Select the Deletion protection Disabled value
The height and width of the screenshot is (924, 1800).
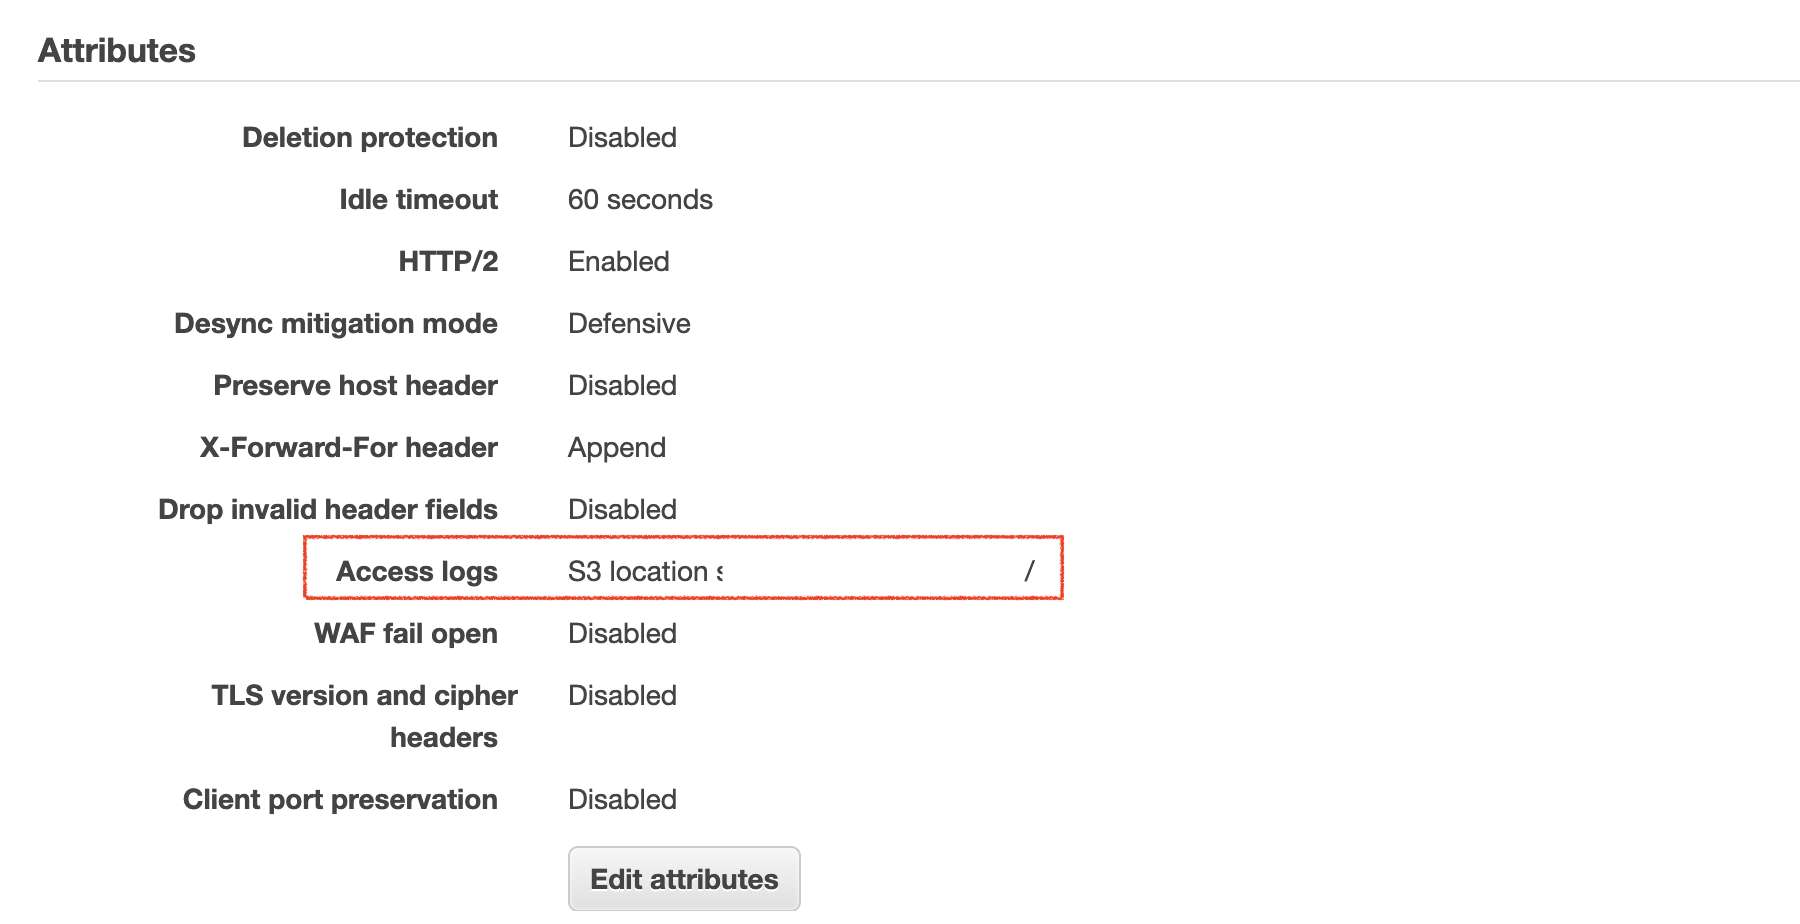(x=622, y=137)
